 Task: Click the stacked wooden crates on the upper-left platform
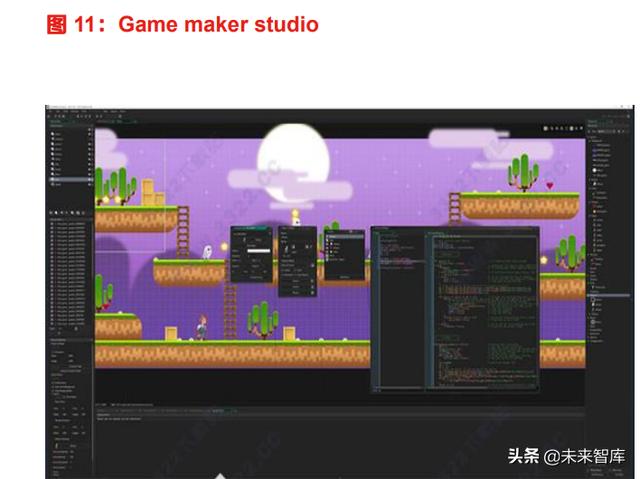(x=153, y=192)
